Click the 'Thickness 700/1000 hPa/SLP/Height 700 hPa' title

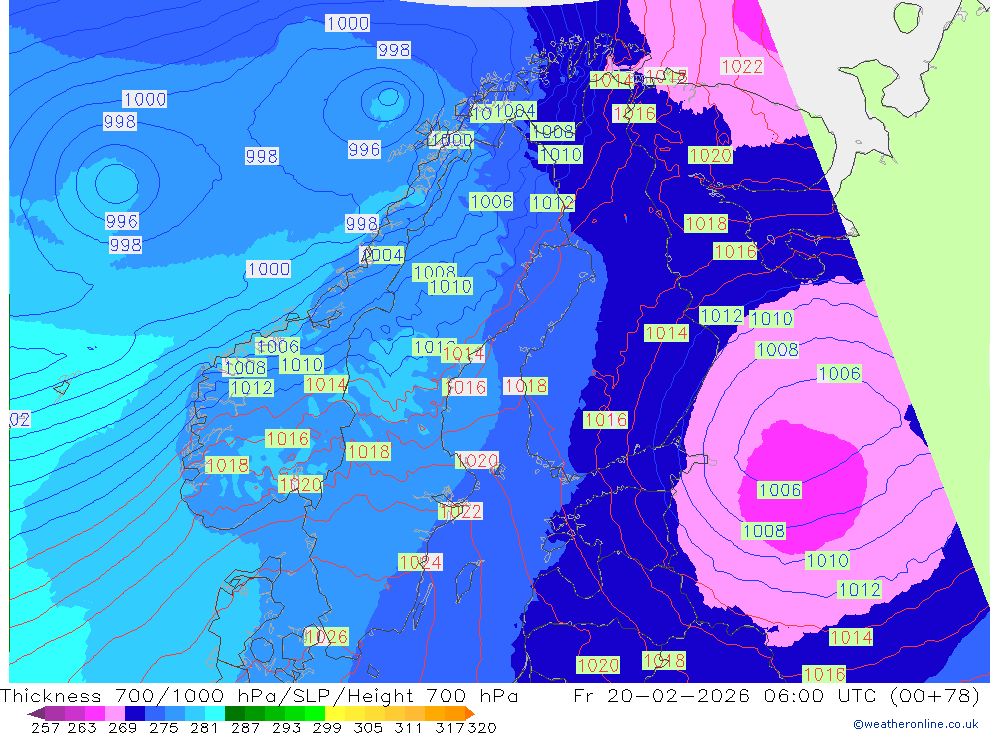[260, 695]
